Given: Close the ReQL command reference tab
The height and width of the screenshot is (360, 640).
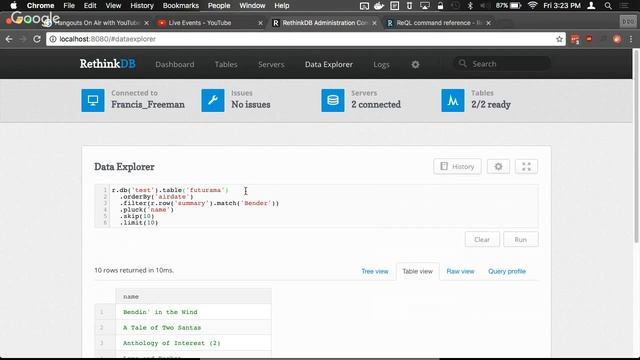Looking at the screenshot, I should coord(488,23).
